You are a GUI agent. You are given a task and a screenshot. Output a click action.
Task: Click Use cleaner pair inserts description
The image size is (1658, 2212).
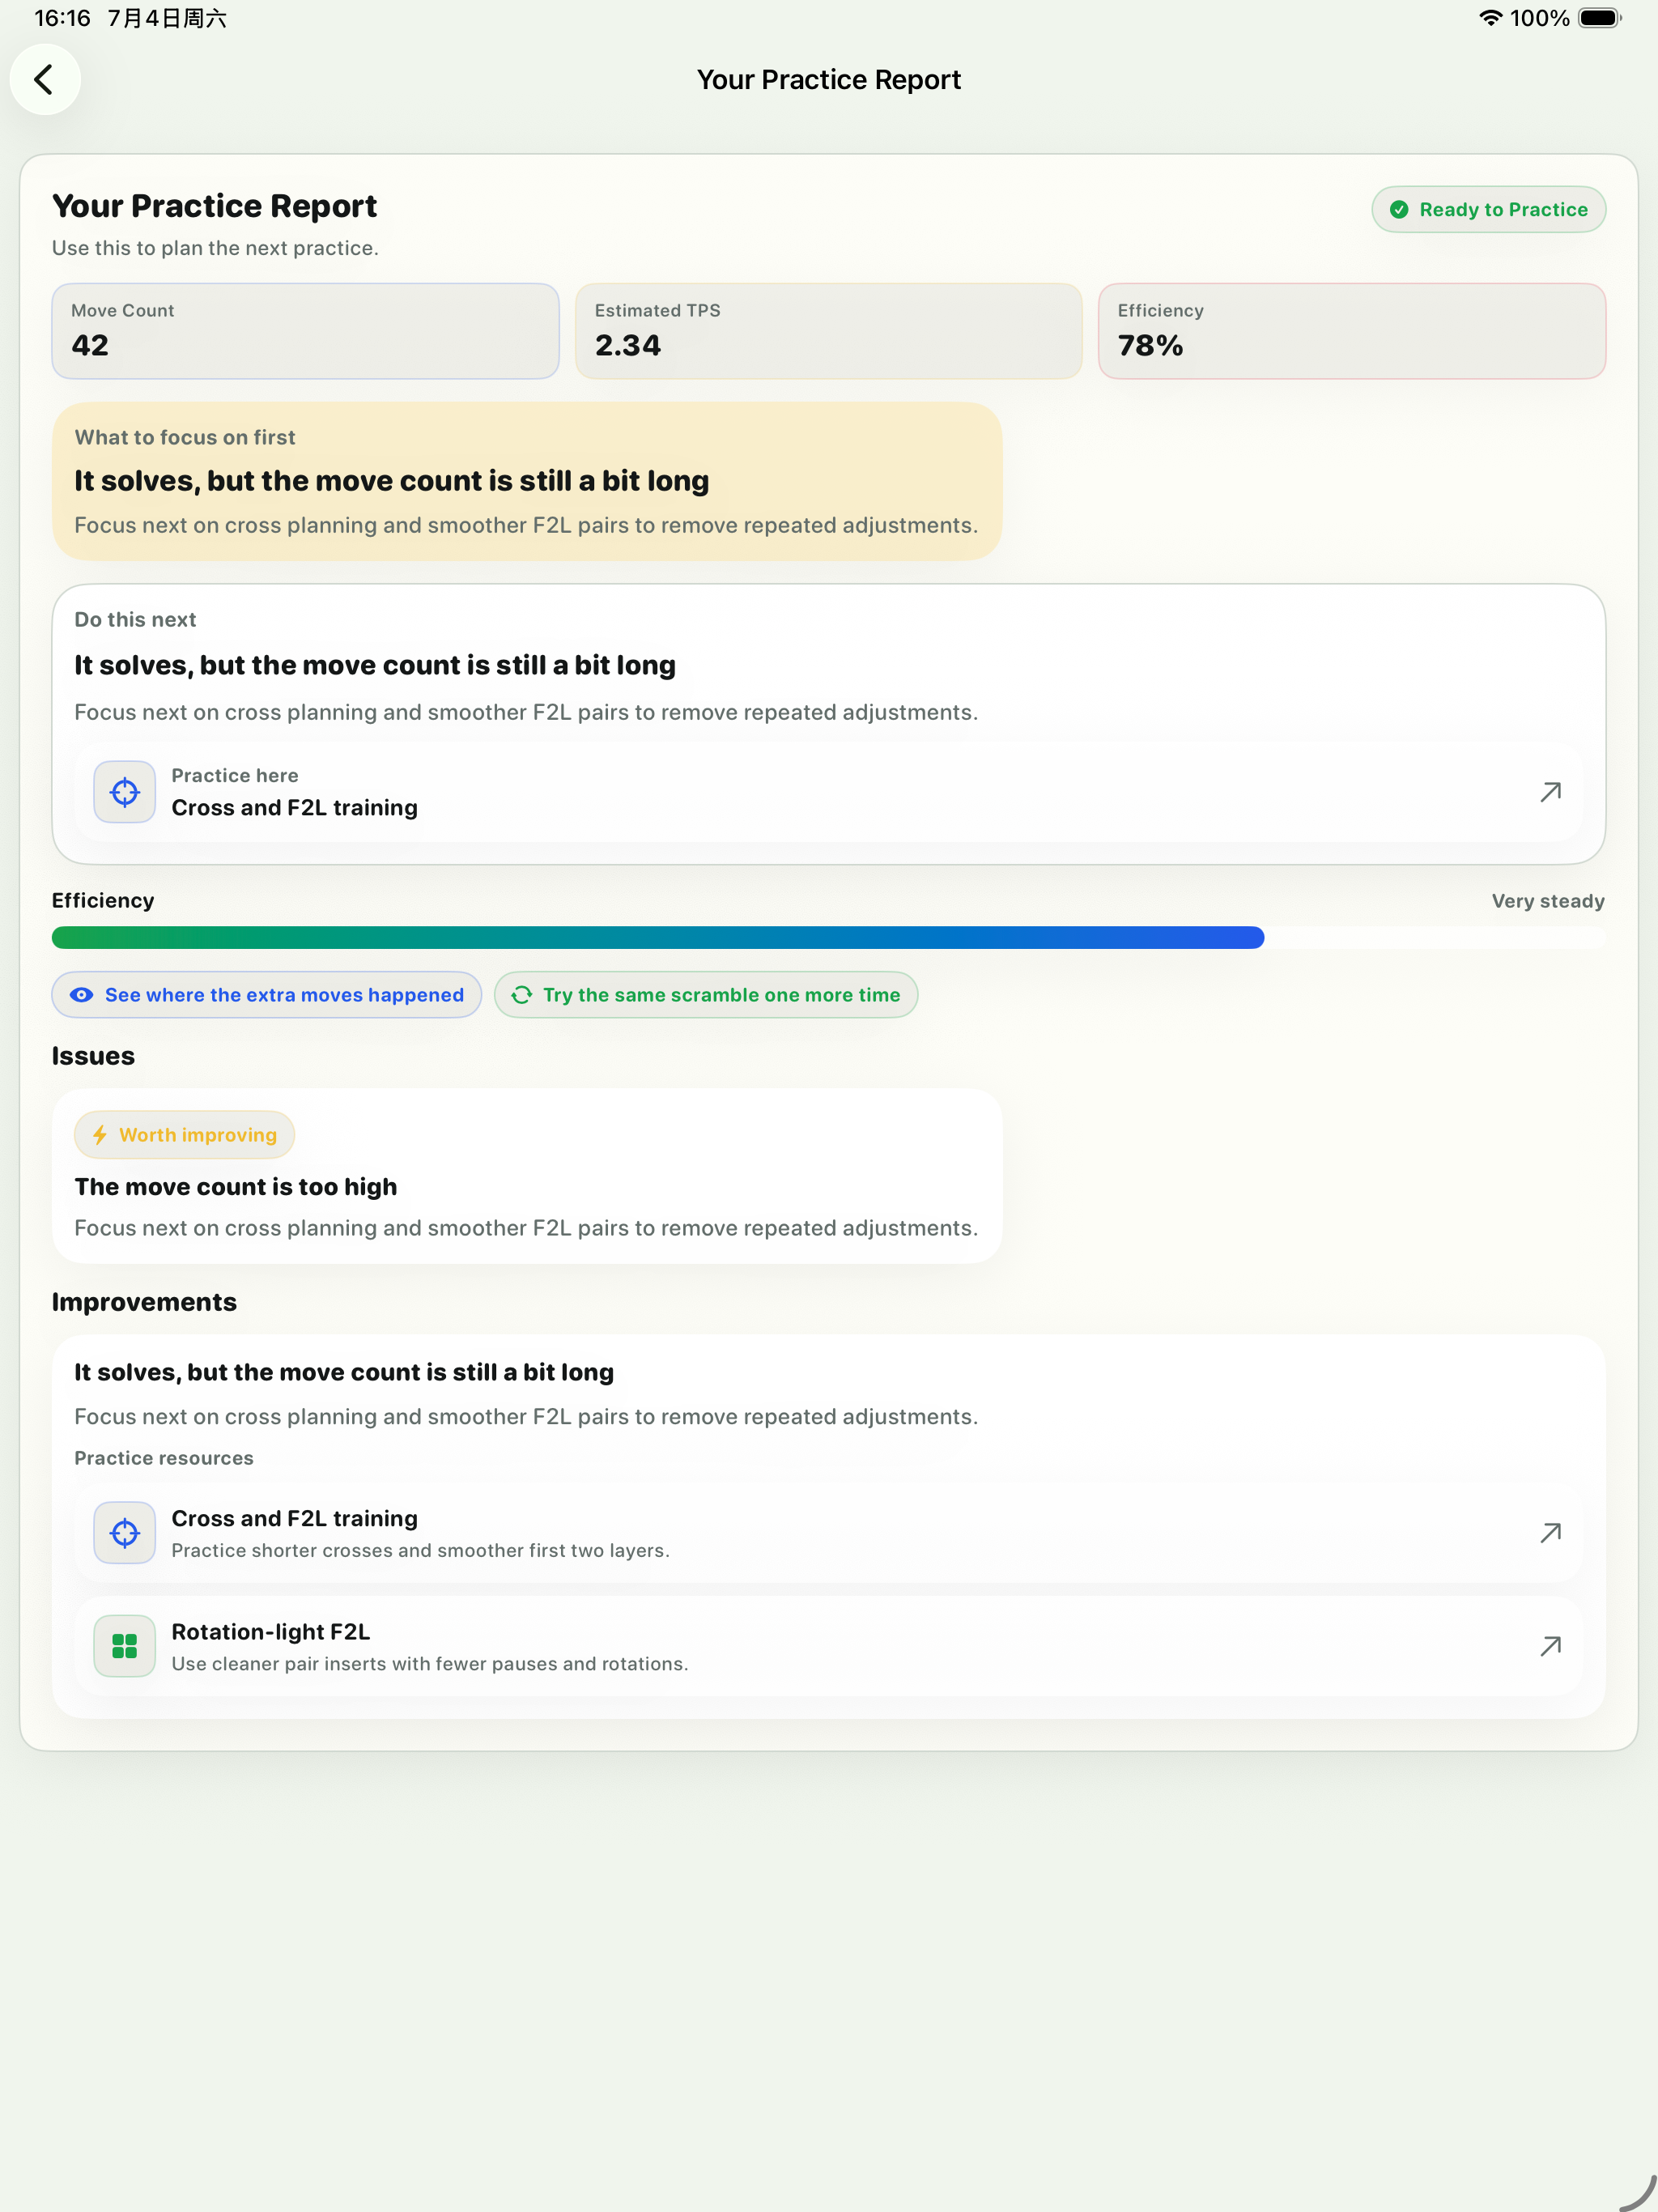click(430, 1664)
